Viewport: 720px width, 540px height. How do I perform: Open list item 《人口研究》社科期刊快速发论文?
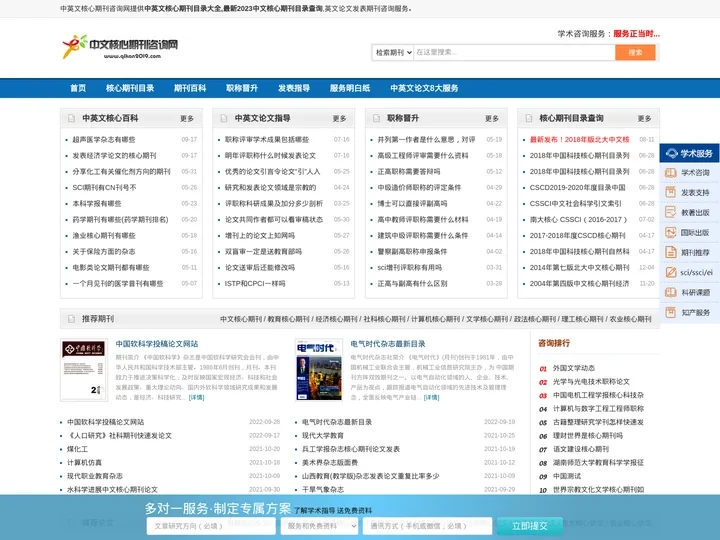pyautogui.click(x=119, y=435)
